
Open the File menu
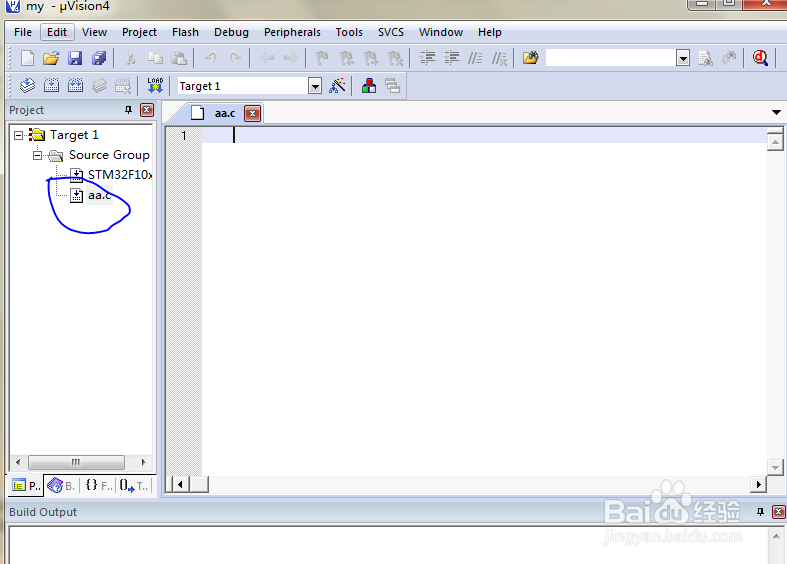(23, 32)
